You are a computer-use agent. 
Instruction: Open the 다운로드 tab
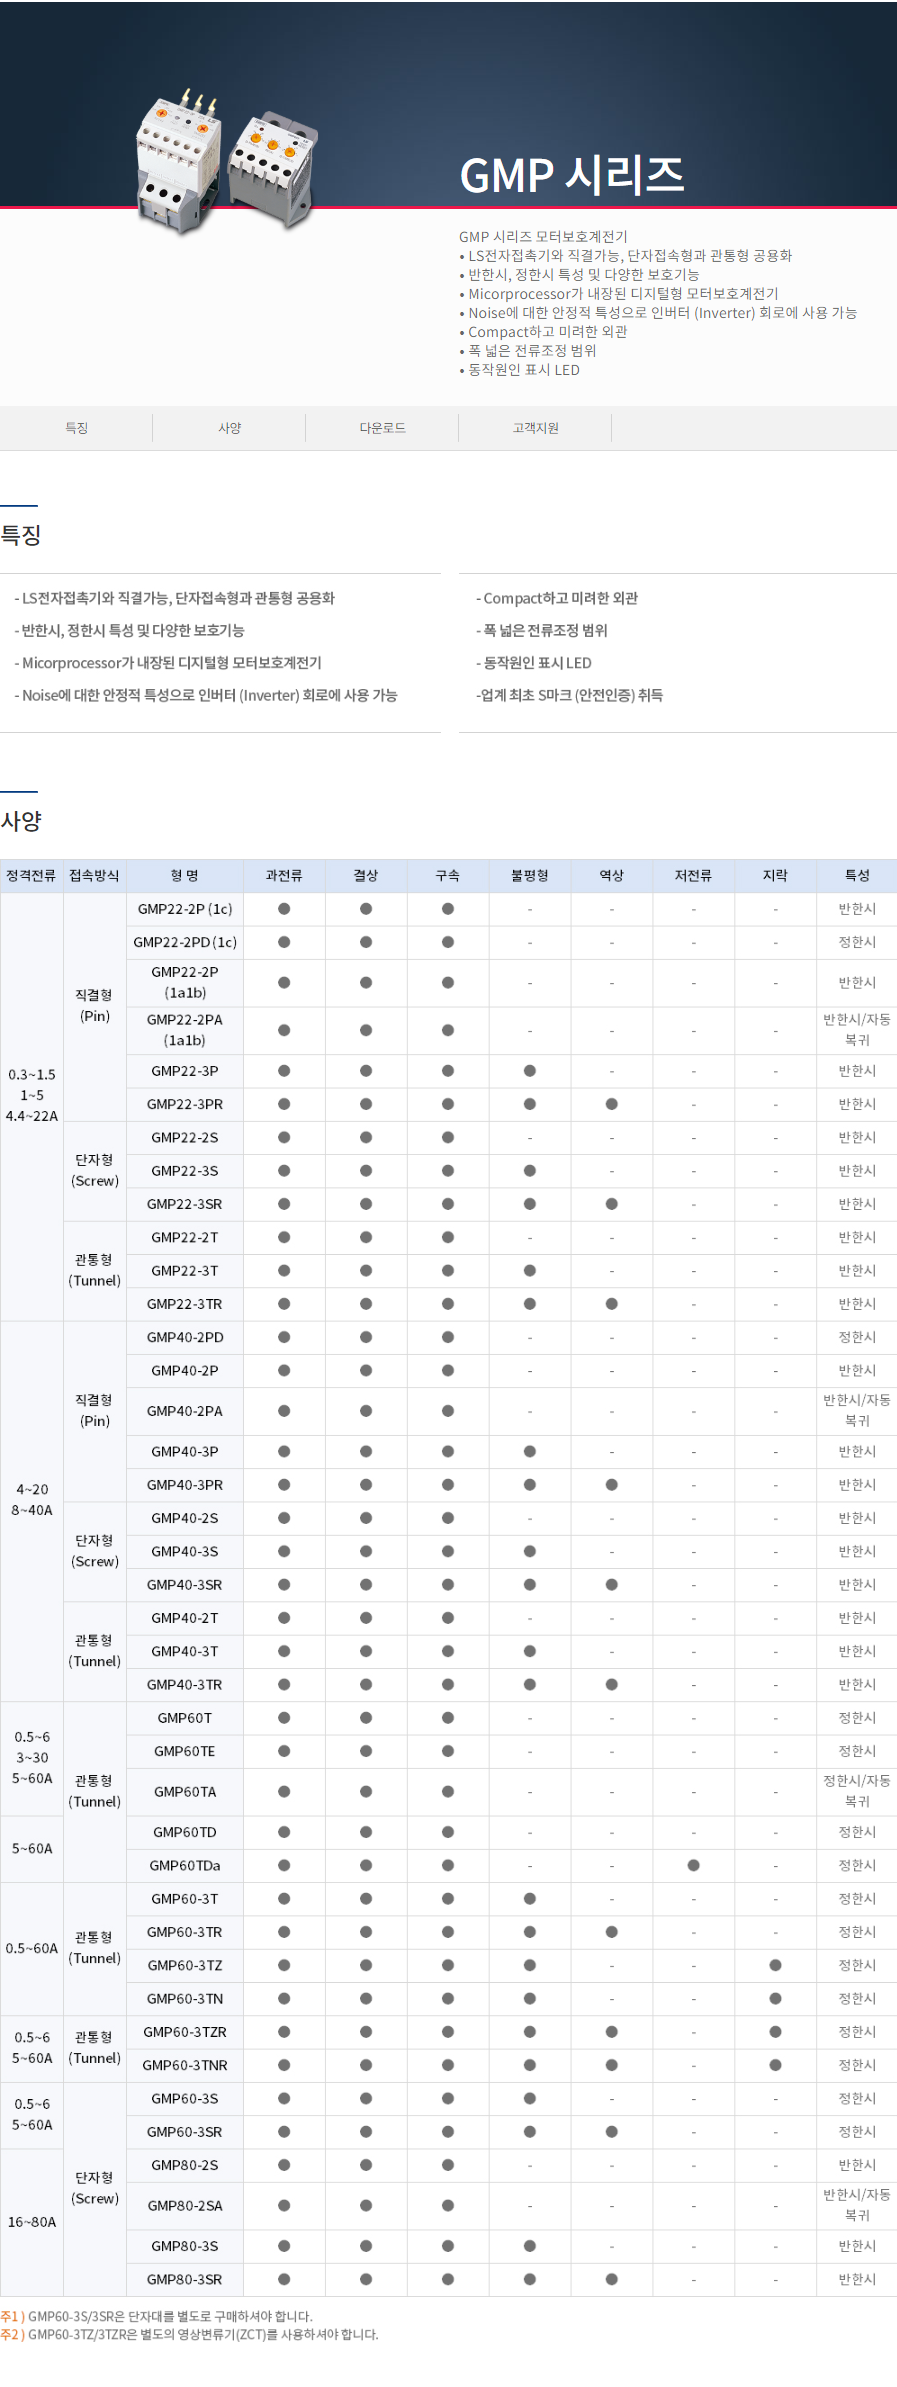(382, 428)
